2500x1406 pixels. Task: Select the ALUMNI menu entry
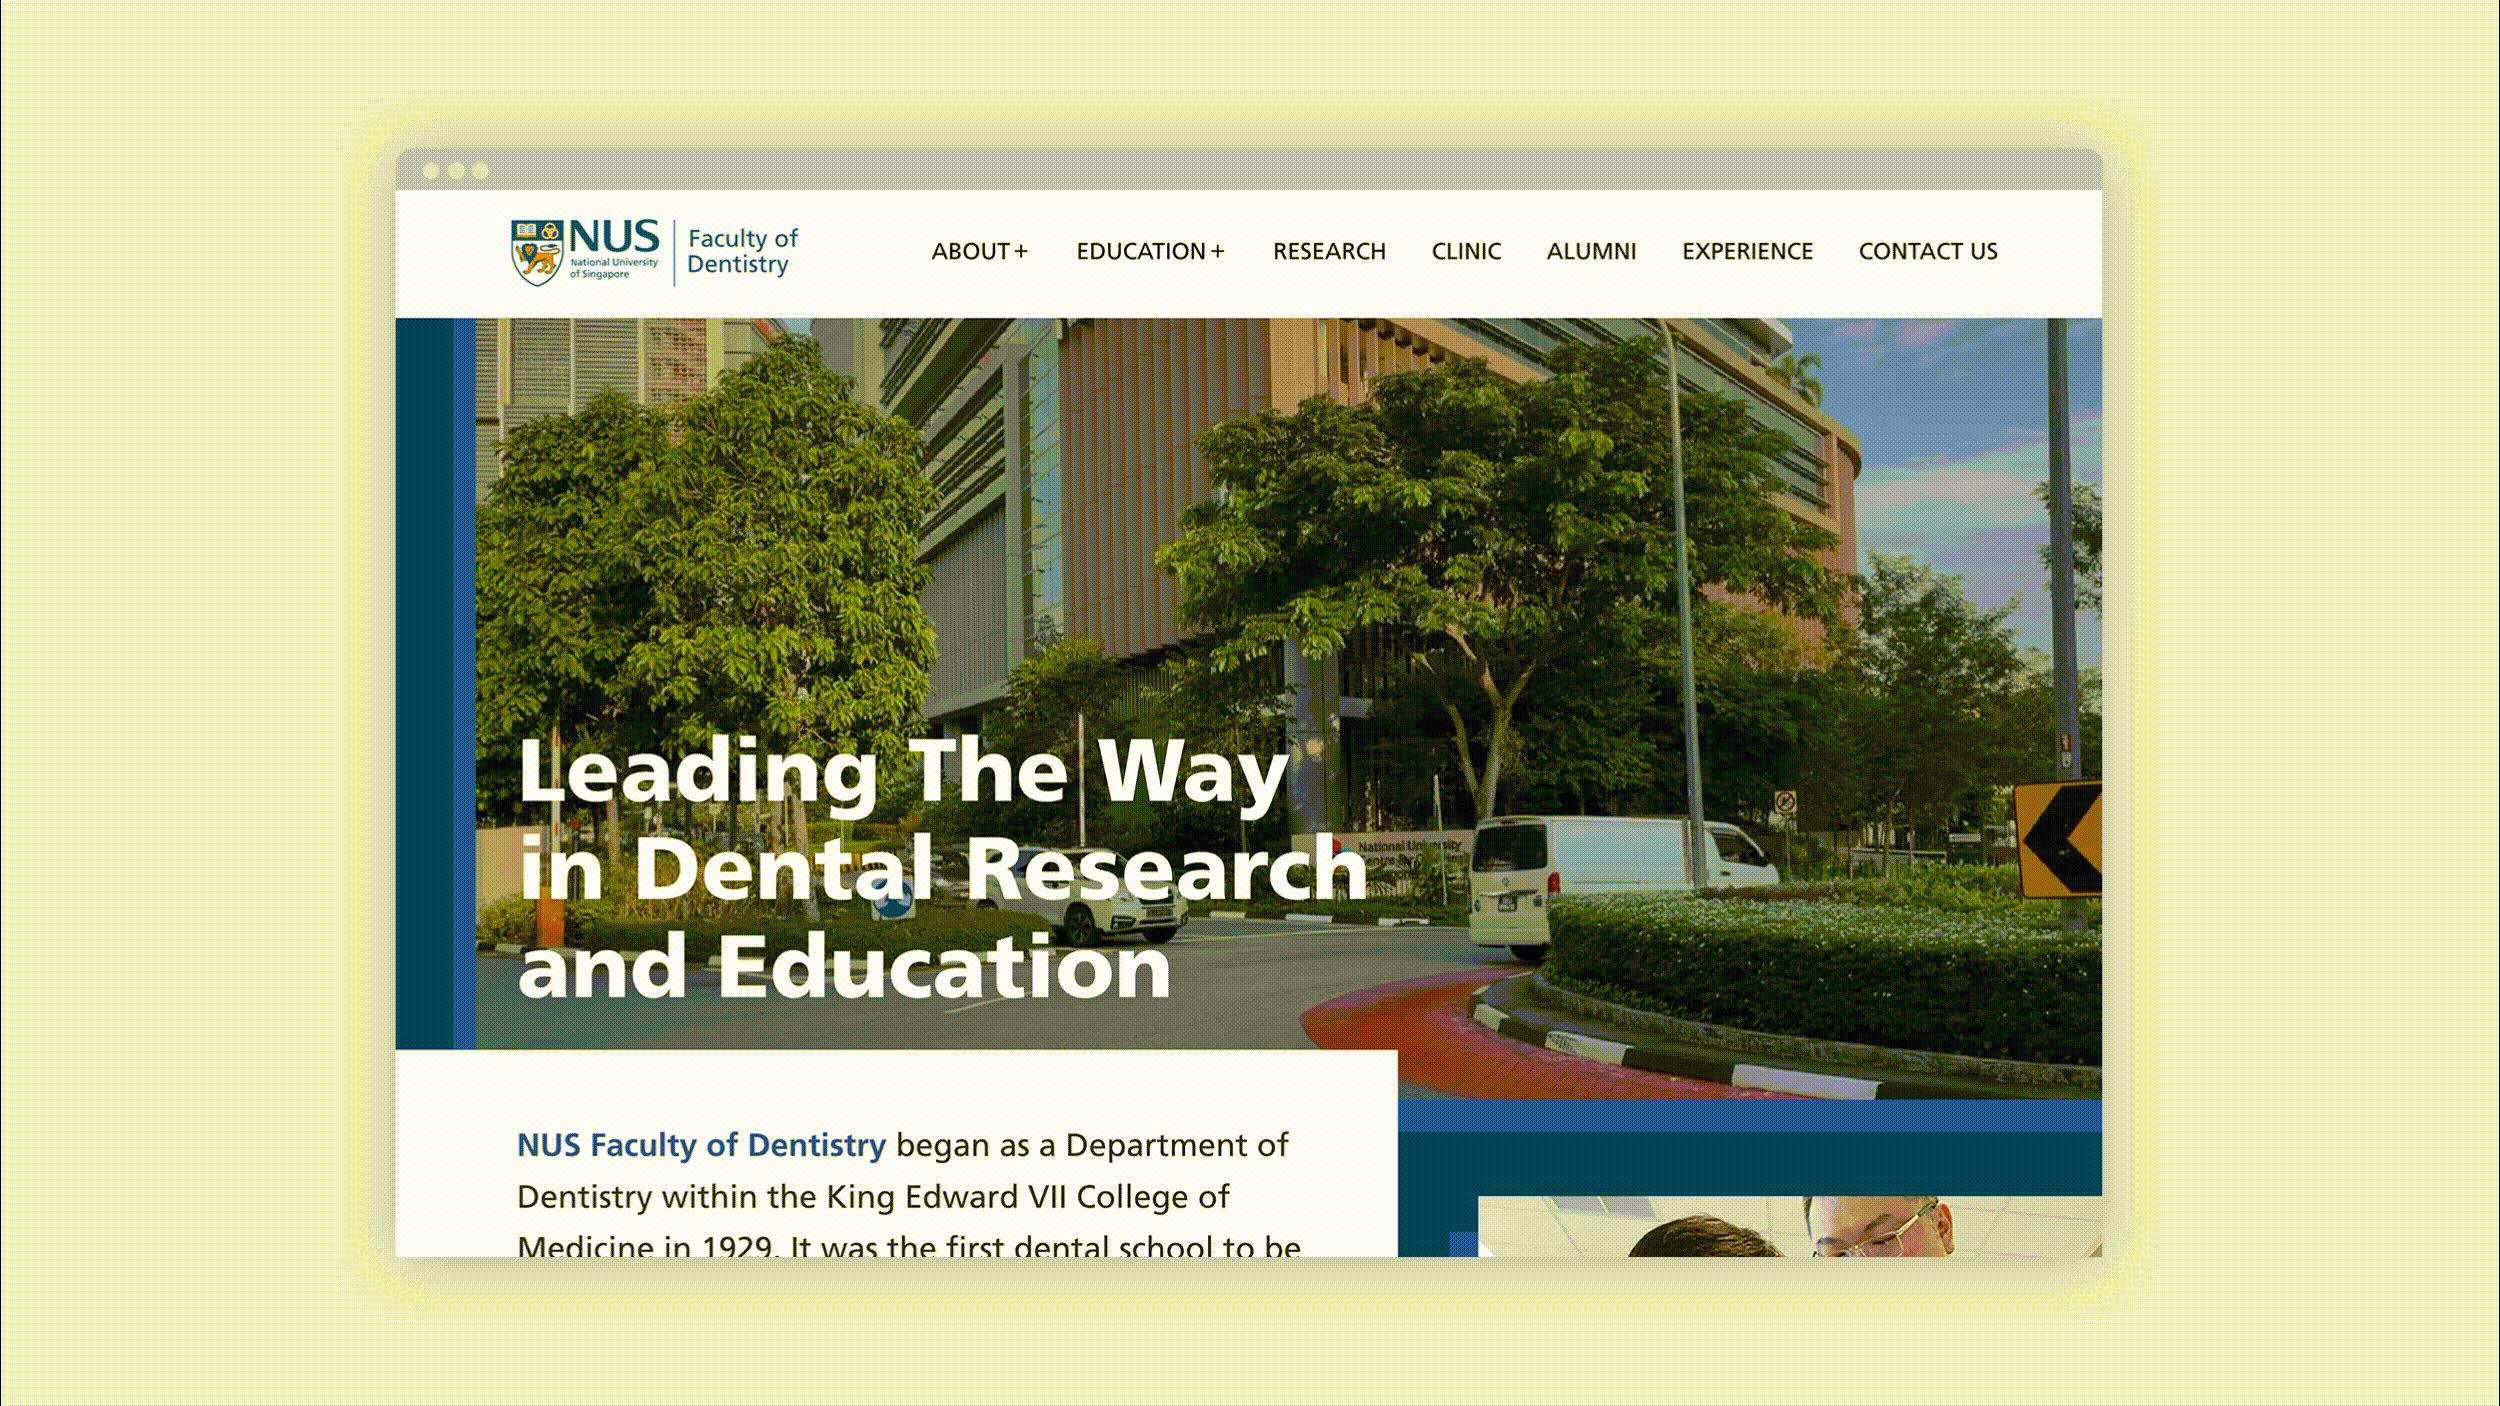tap(1592, 252)
